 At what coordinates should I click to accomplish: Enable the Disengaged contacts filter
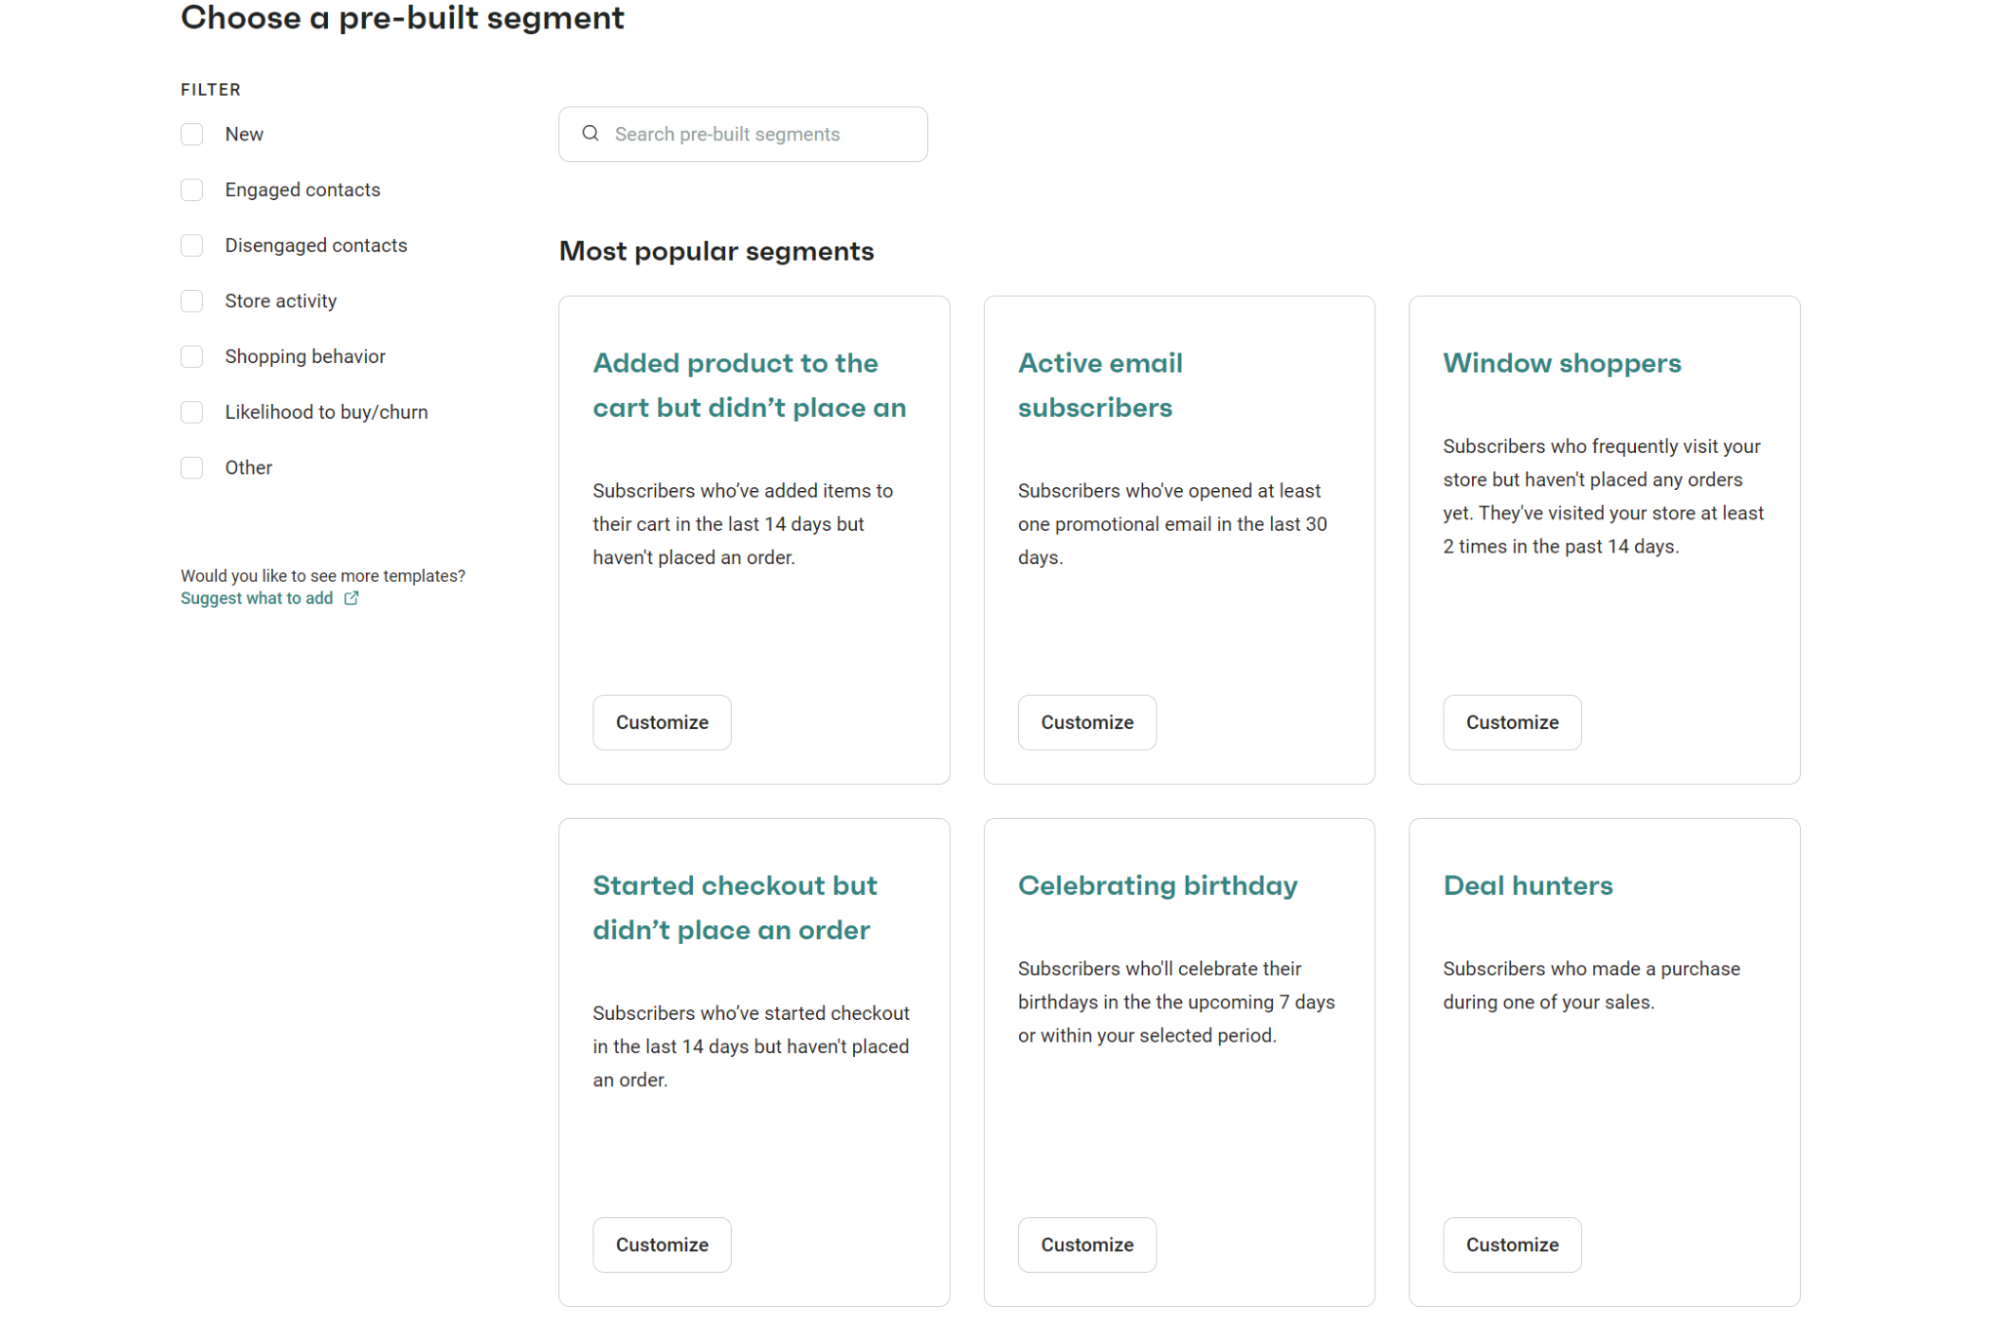click(x=191, y=244)
